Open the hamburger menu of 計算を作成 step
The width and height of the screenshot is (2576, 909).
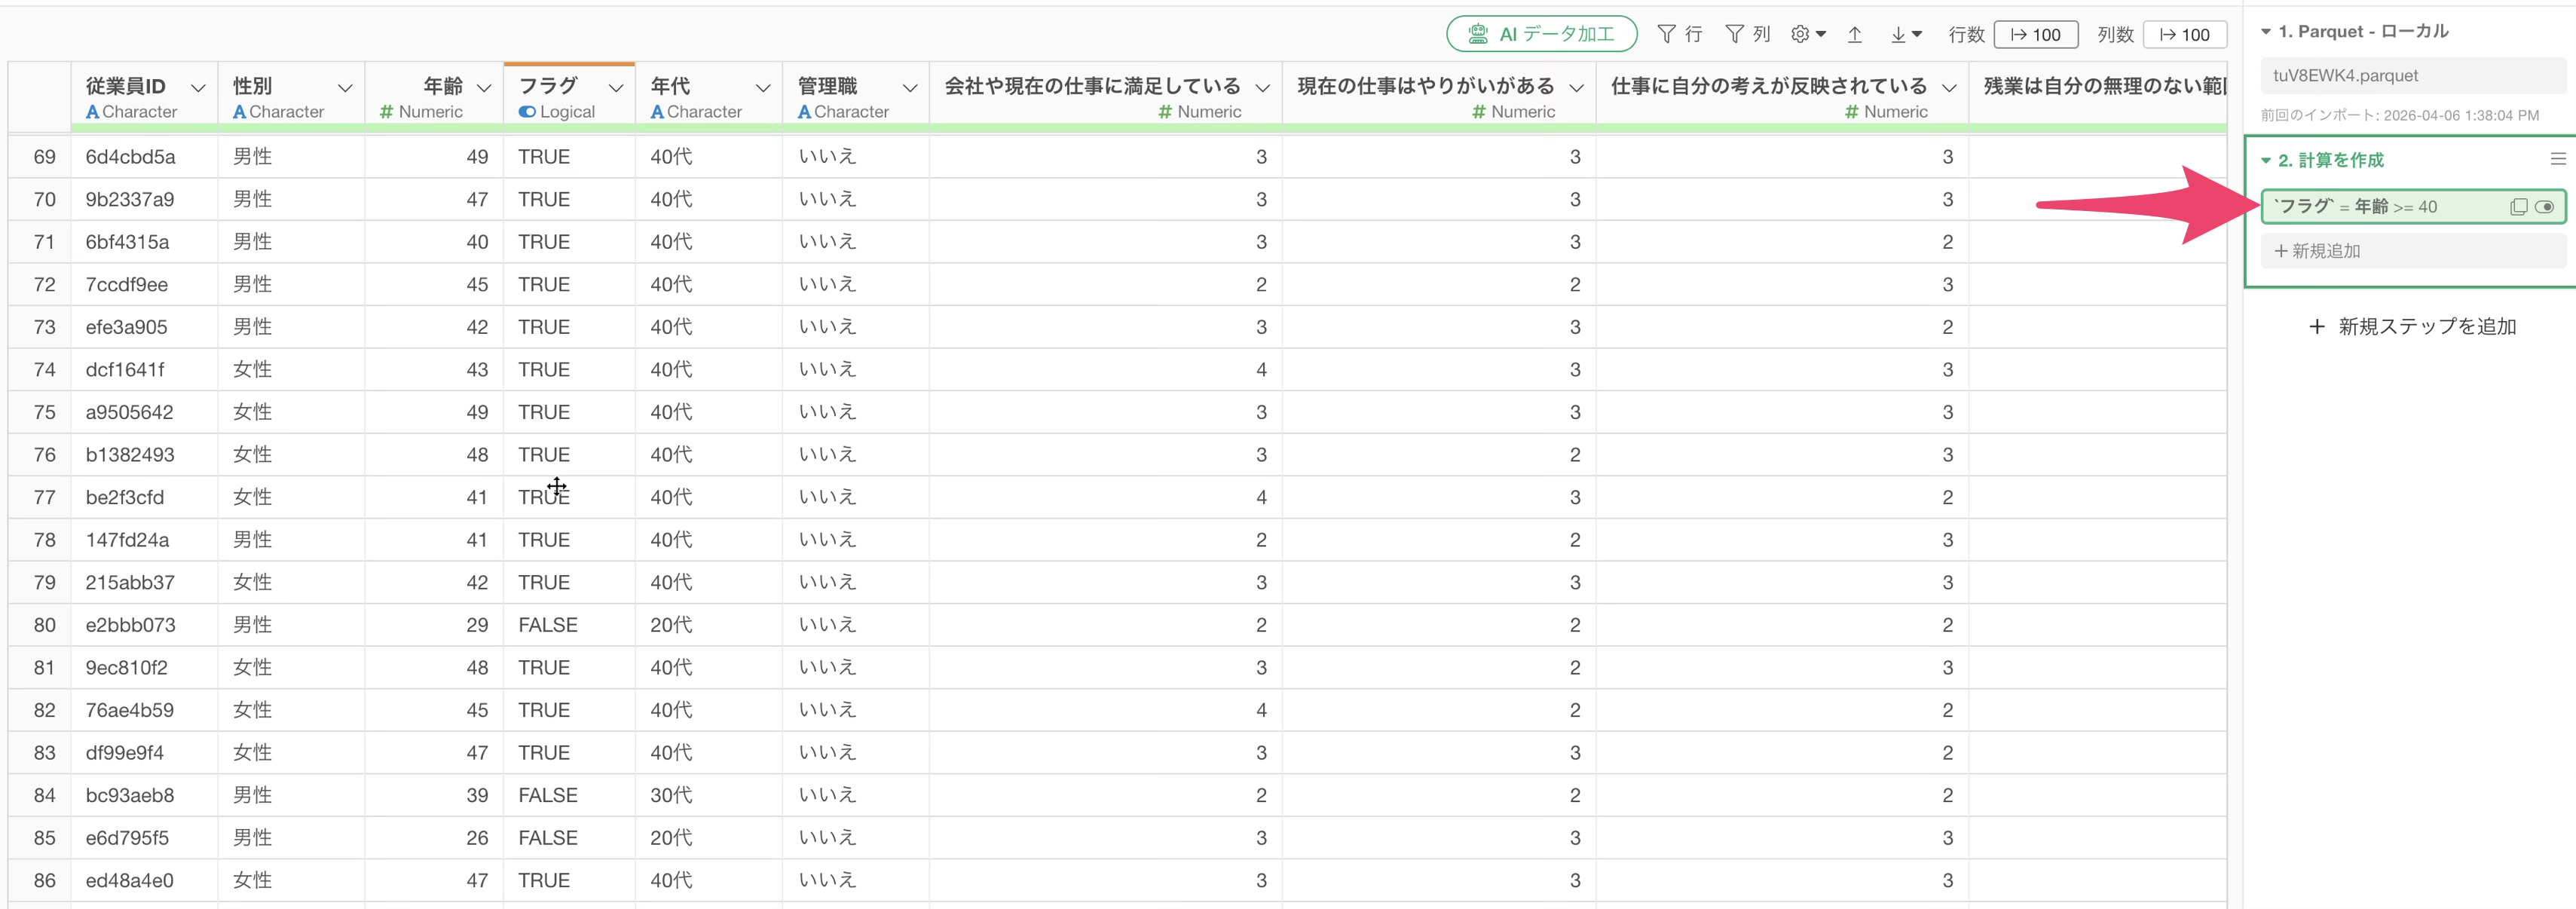2557,159
